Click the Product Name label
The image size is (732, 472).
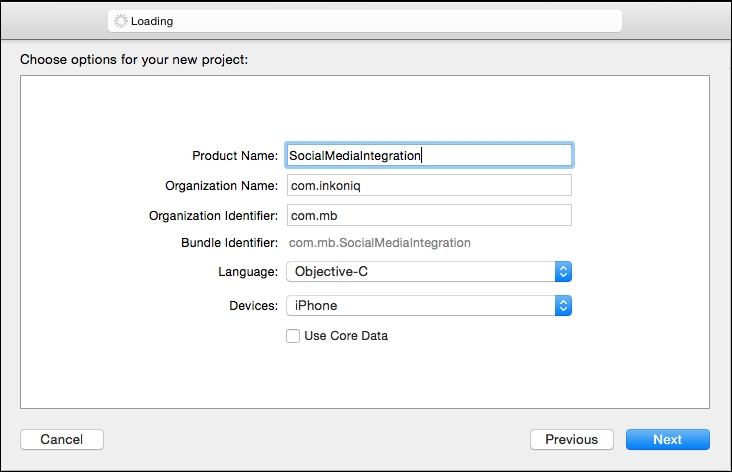[x=235, y=156]
